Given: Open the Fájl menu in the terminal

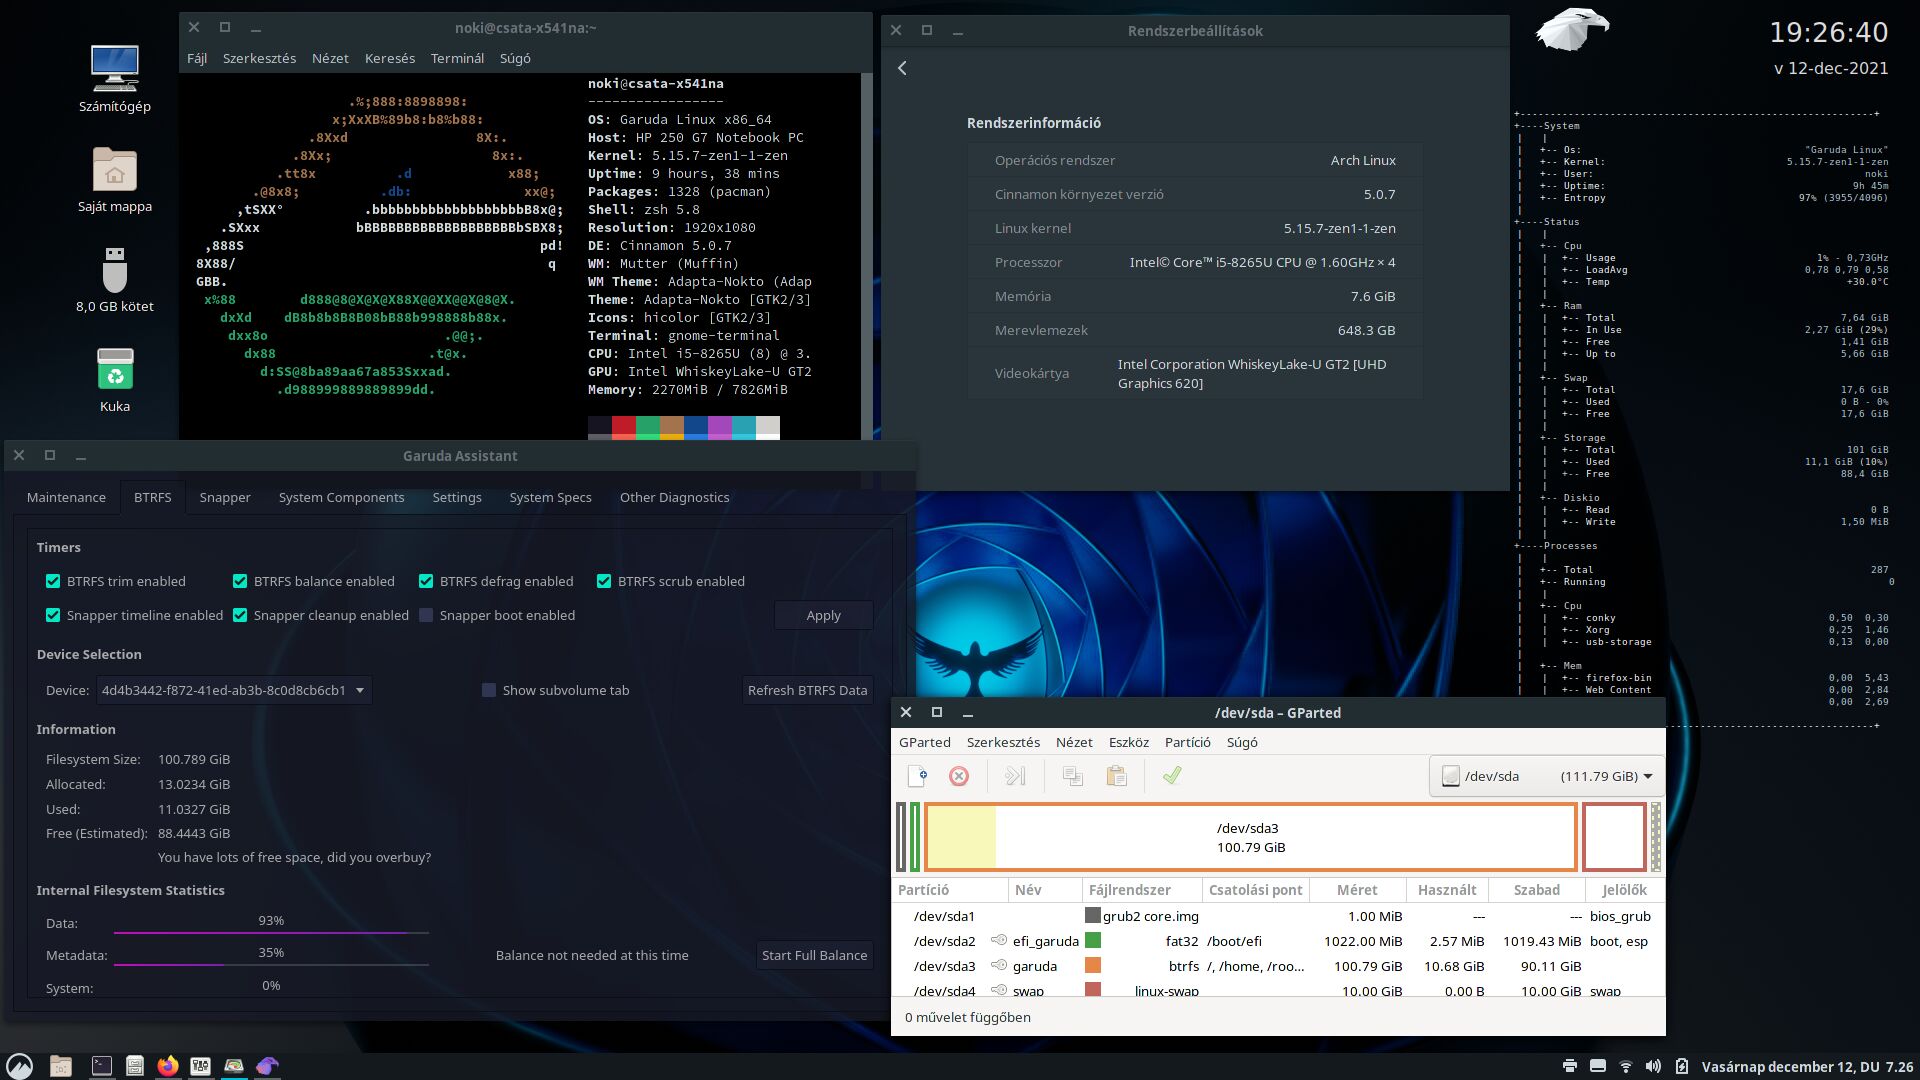Looking at the screenshot, I should point(197,58).
